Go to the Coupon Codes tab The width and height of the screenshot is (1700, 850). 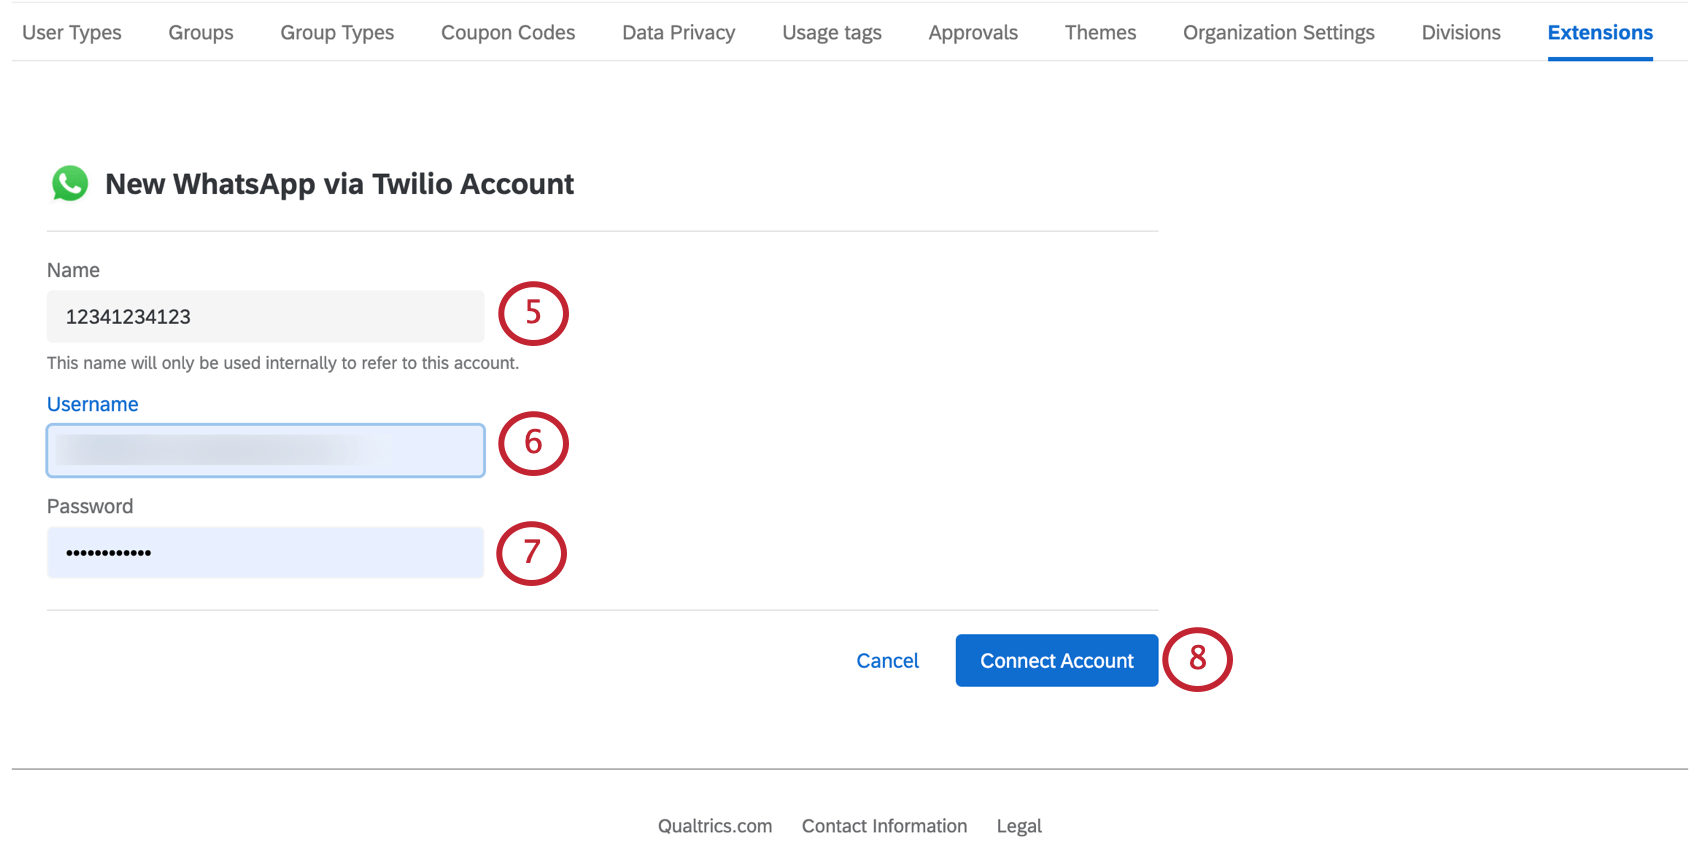tap(508, 33)
